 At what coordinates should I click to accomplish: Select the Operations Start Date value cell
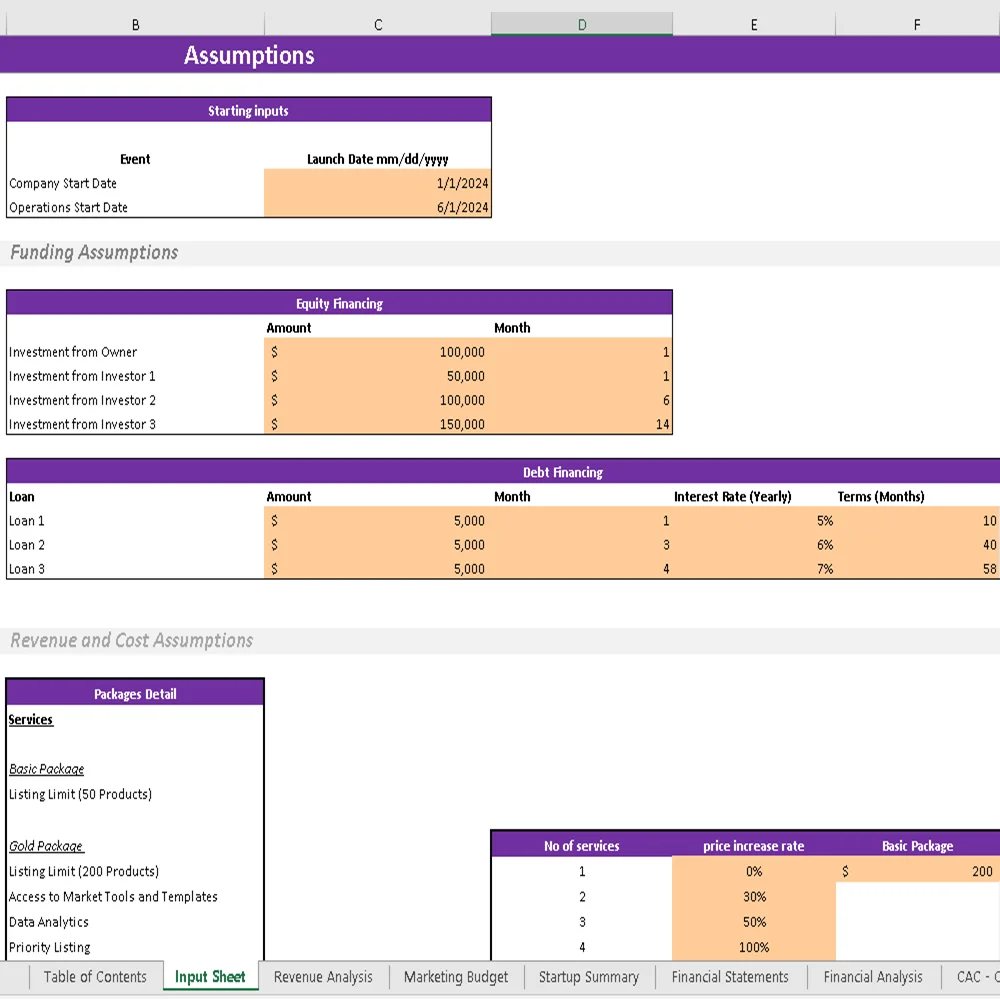[x=377, y=207]
